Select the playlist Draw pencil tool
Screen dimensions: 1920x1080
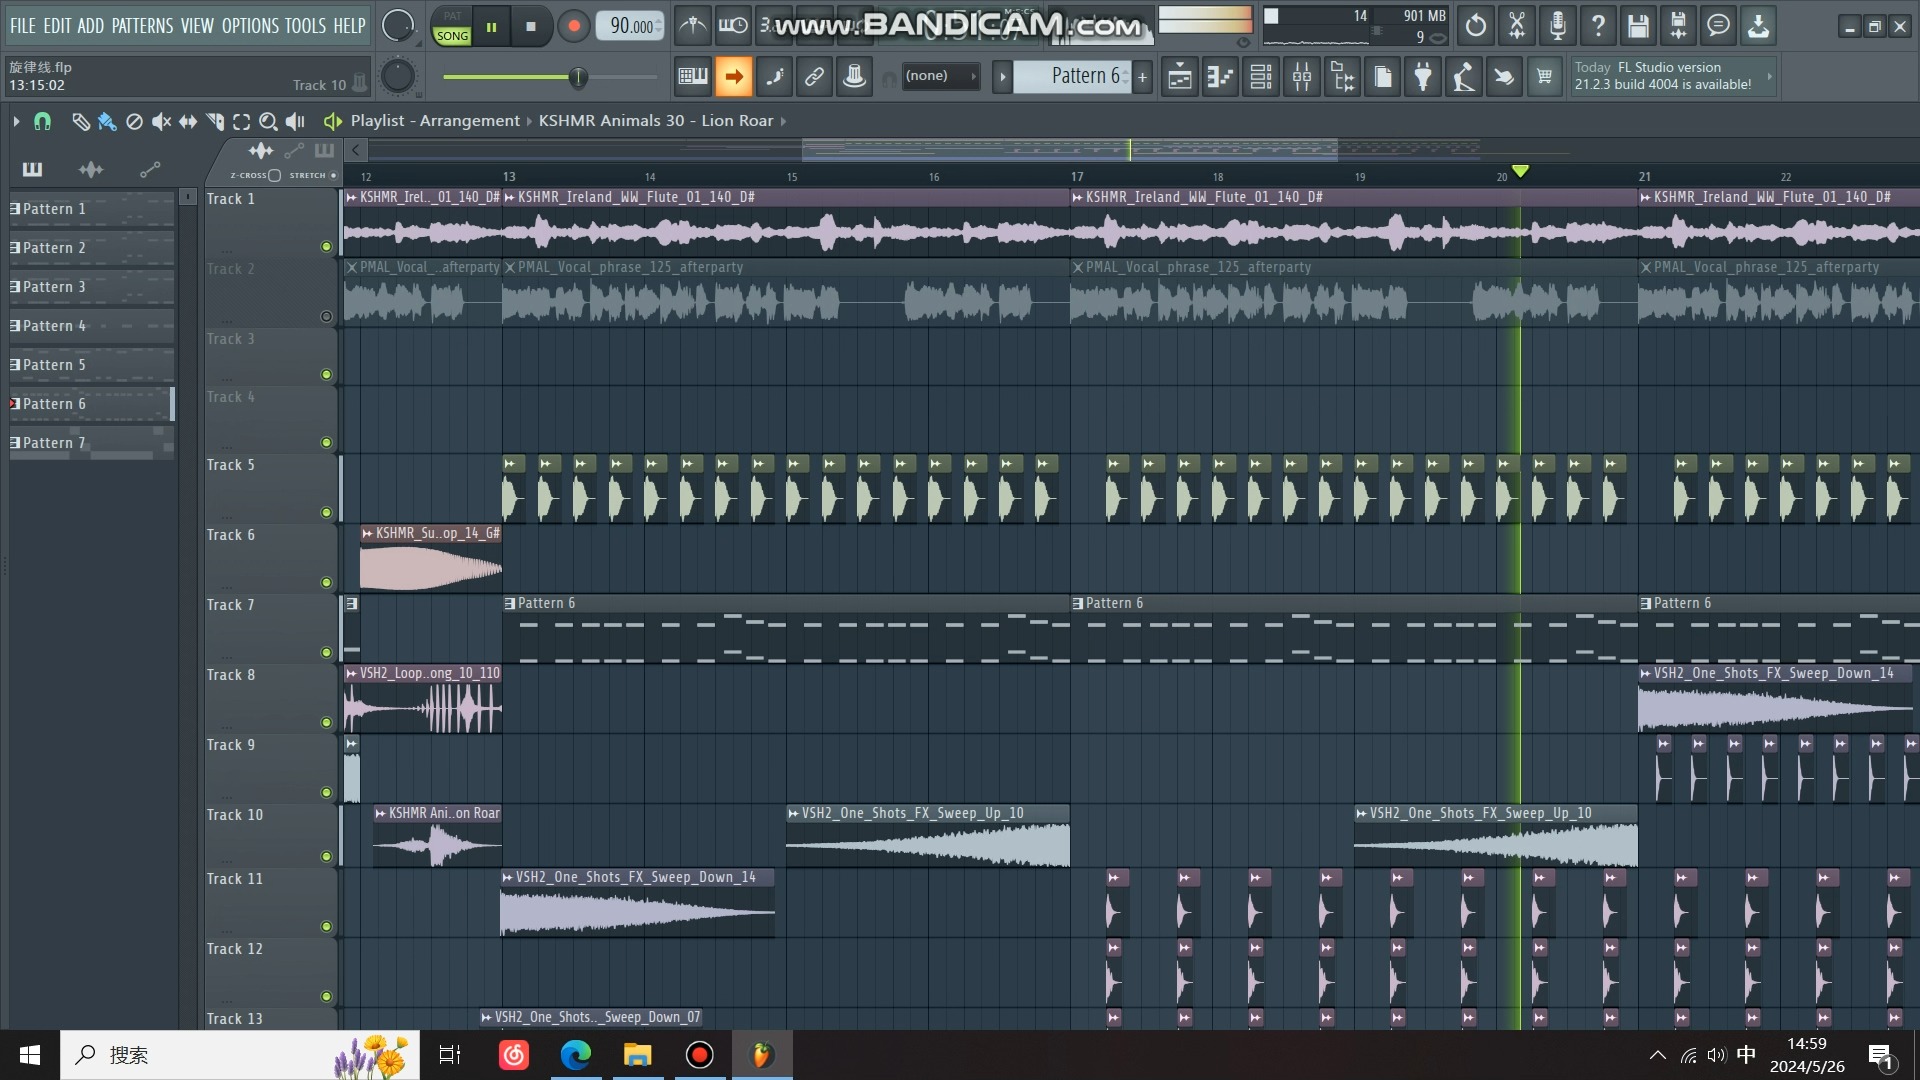(80, 121)
